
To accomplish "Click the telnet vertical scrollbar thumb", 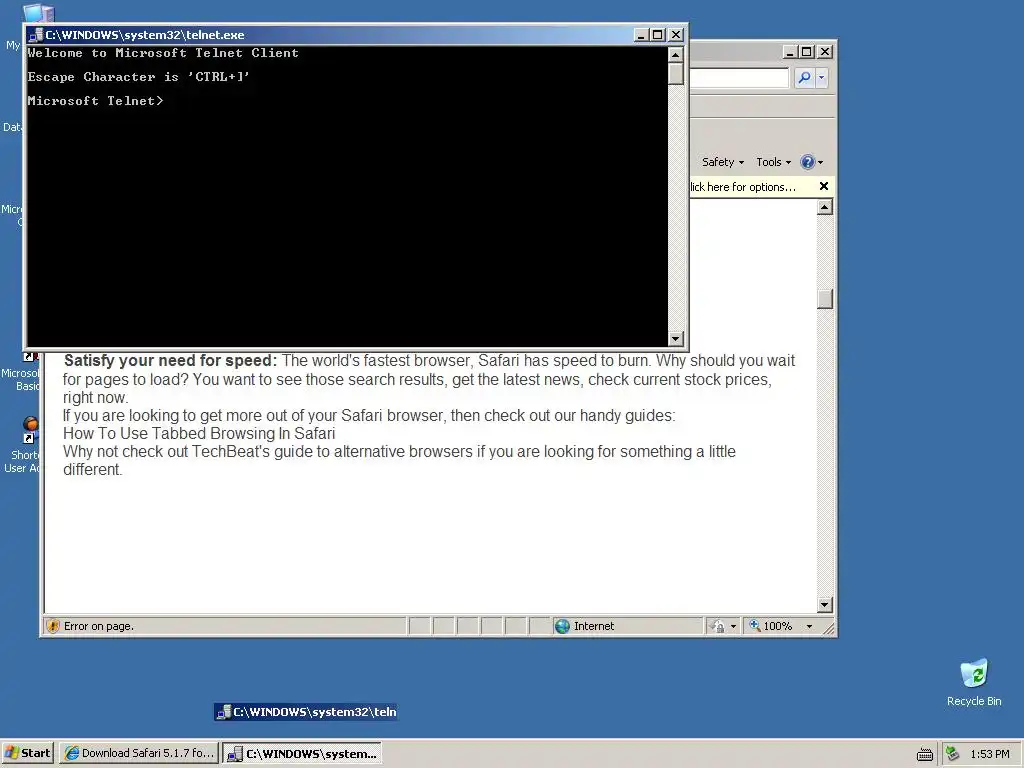I will (675, 74).
